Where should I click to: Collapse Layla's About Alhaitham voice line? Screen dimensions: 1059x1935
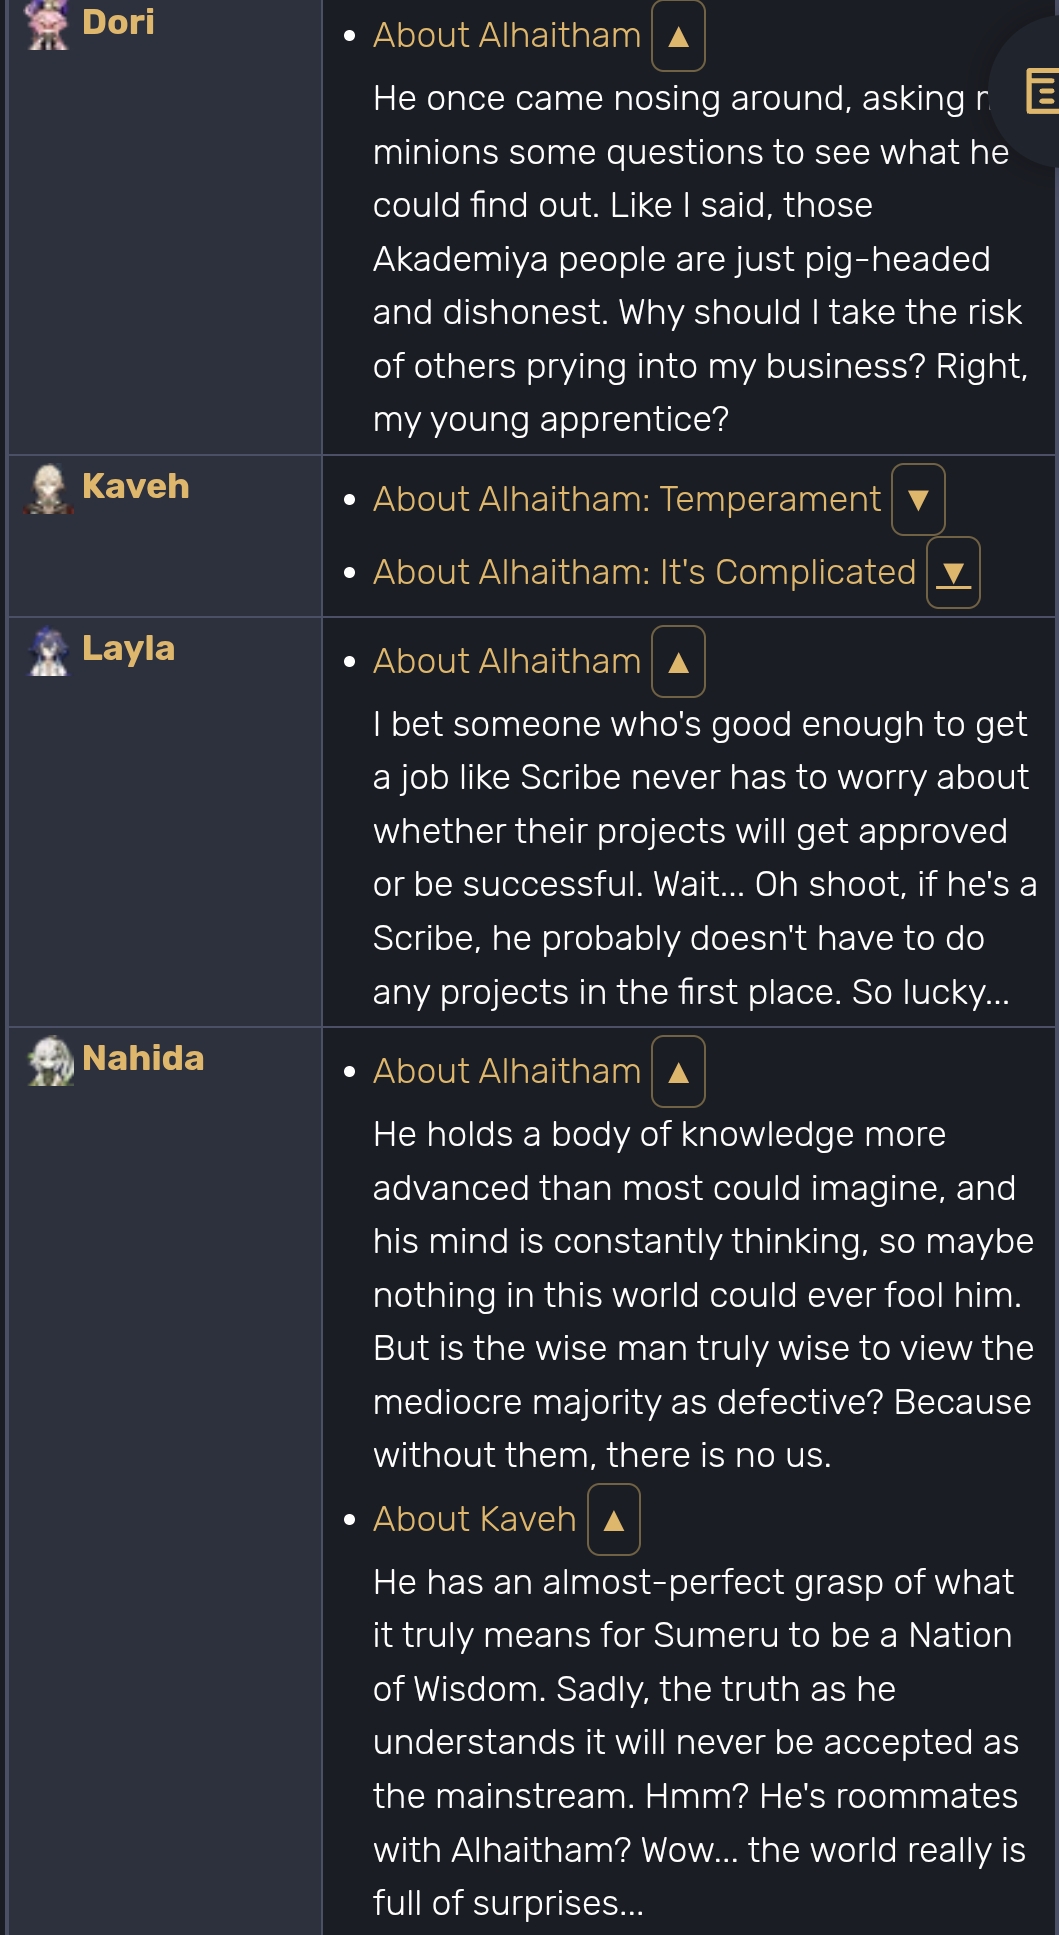tap(678, 661)
